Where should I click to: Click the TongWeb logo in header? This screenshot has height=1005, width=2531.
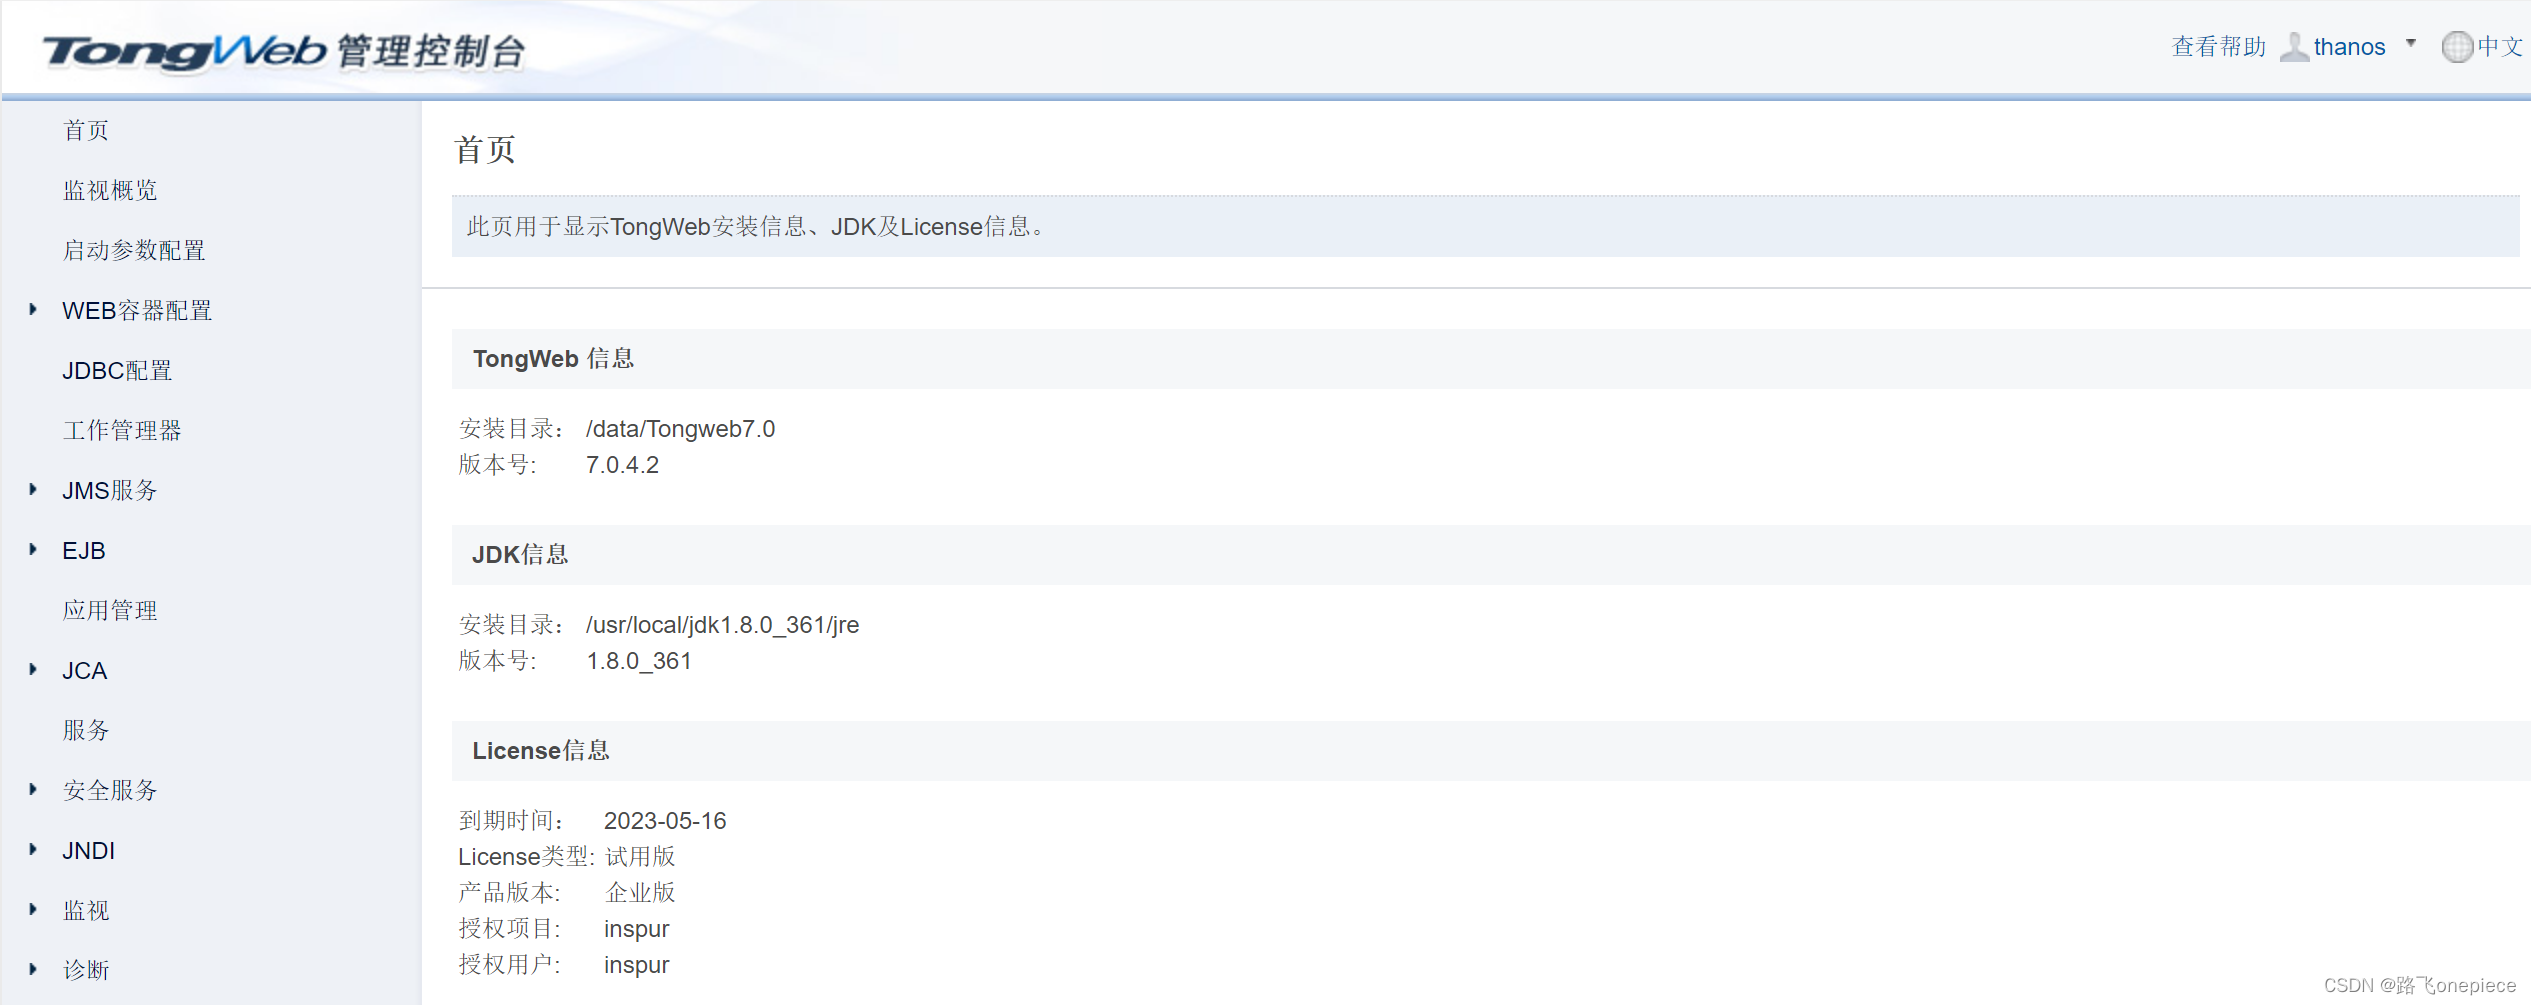click(284, 51)
